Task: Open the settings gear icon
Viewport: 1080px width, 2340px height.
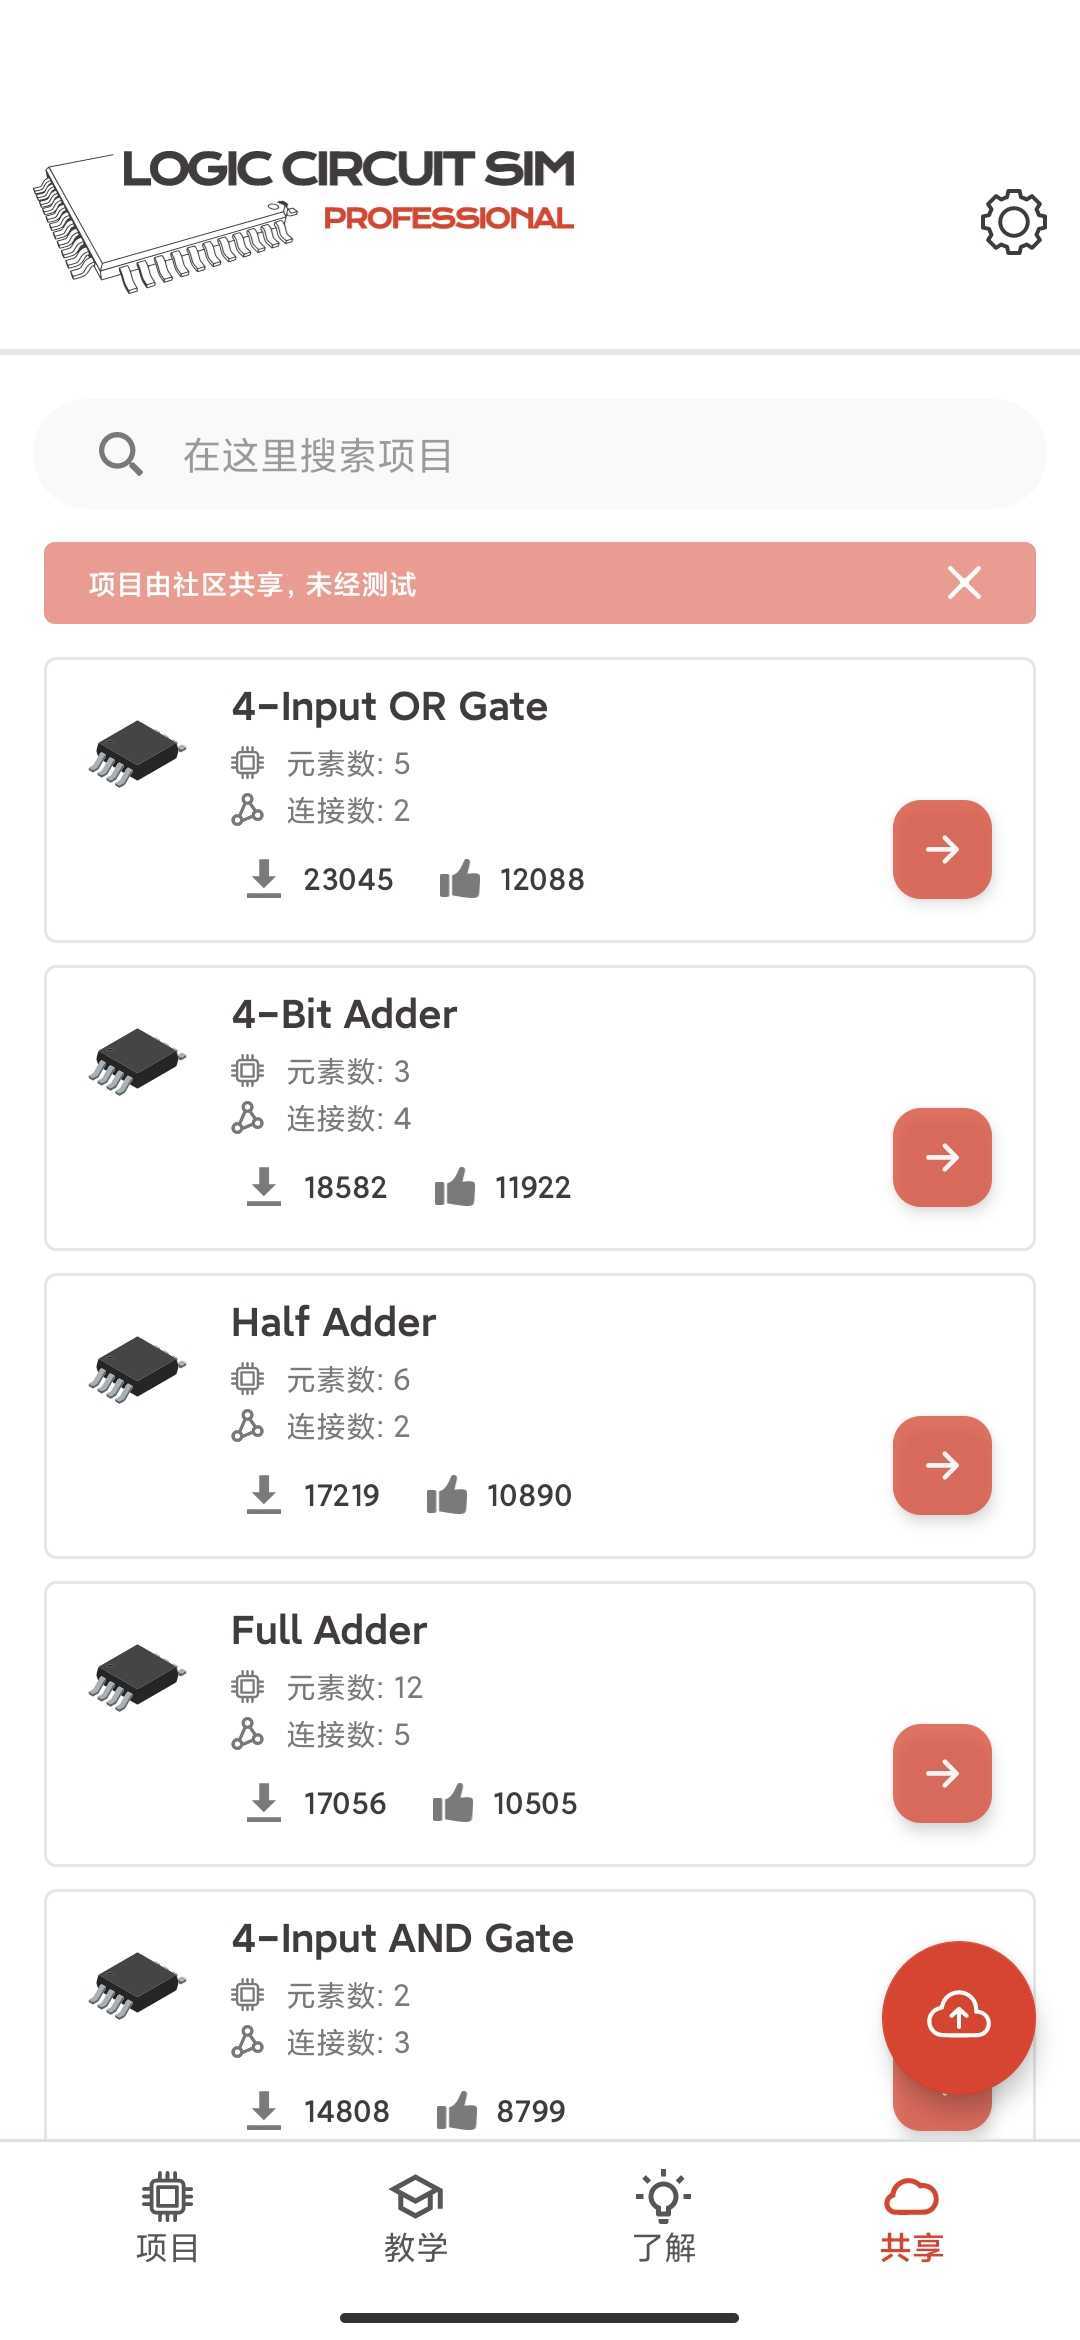Action: coord(1013,221)
